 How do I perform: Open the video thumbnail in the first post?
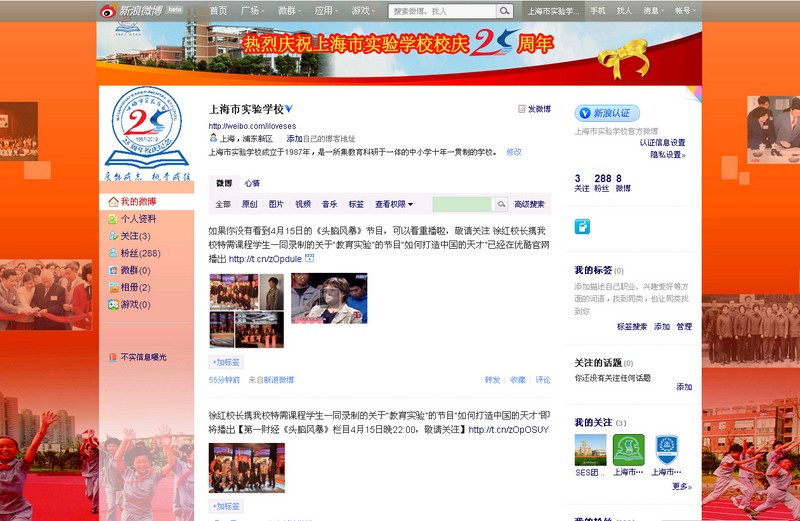[328, 297]
